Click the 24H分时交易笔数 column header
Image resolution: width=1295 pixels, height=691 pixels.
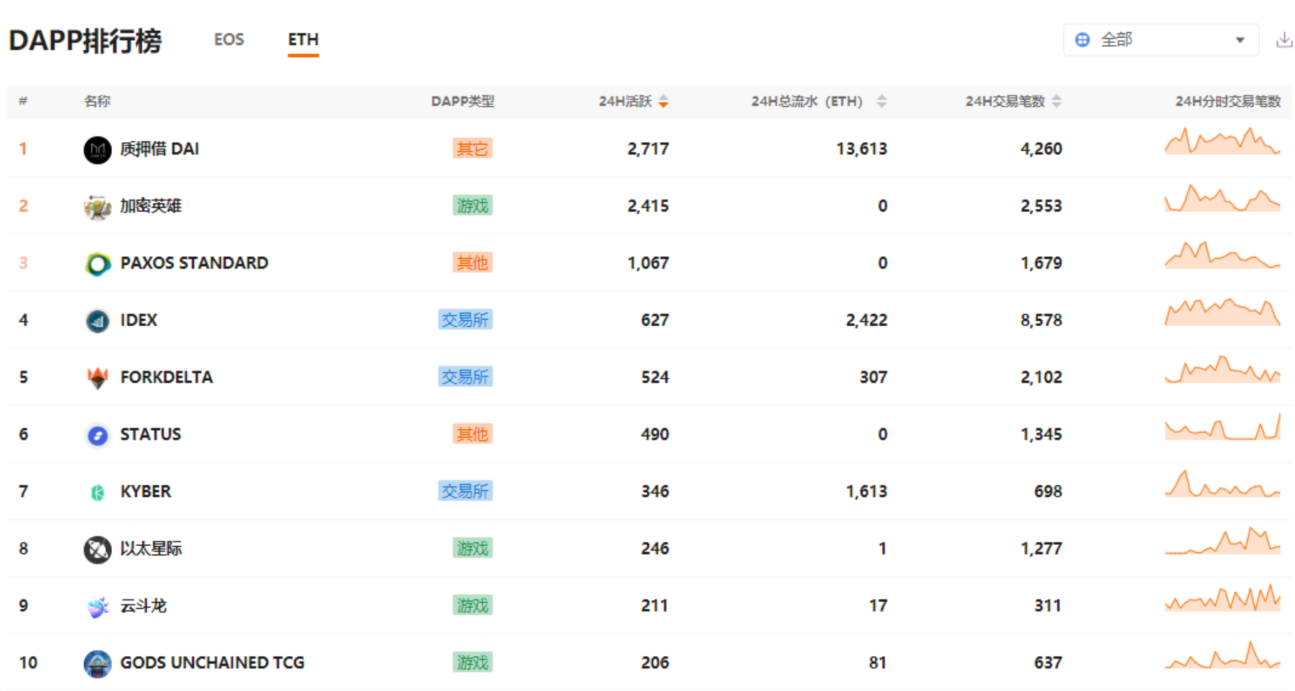pos(1228,101)
